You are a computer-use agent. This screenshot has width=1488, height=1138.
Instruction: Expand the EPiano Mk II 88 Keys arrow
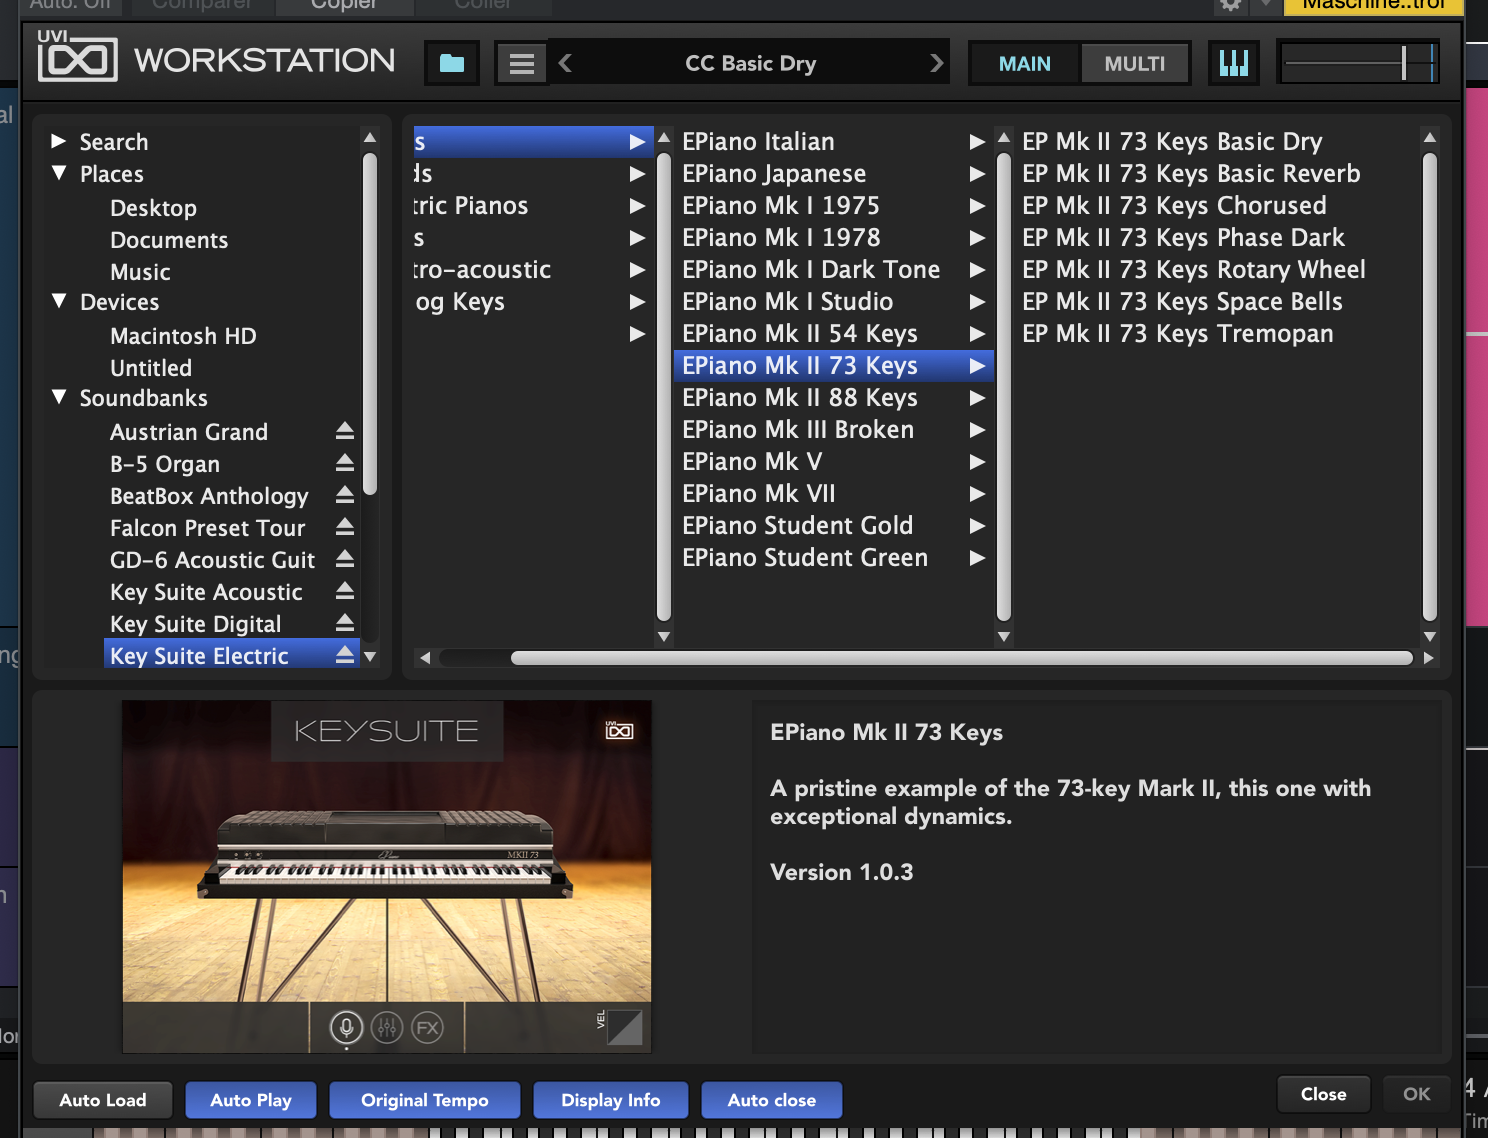click(977, 398)
